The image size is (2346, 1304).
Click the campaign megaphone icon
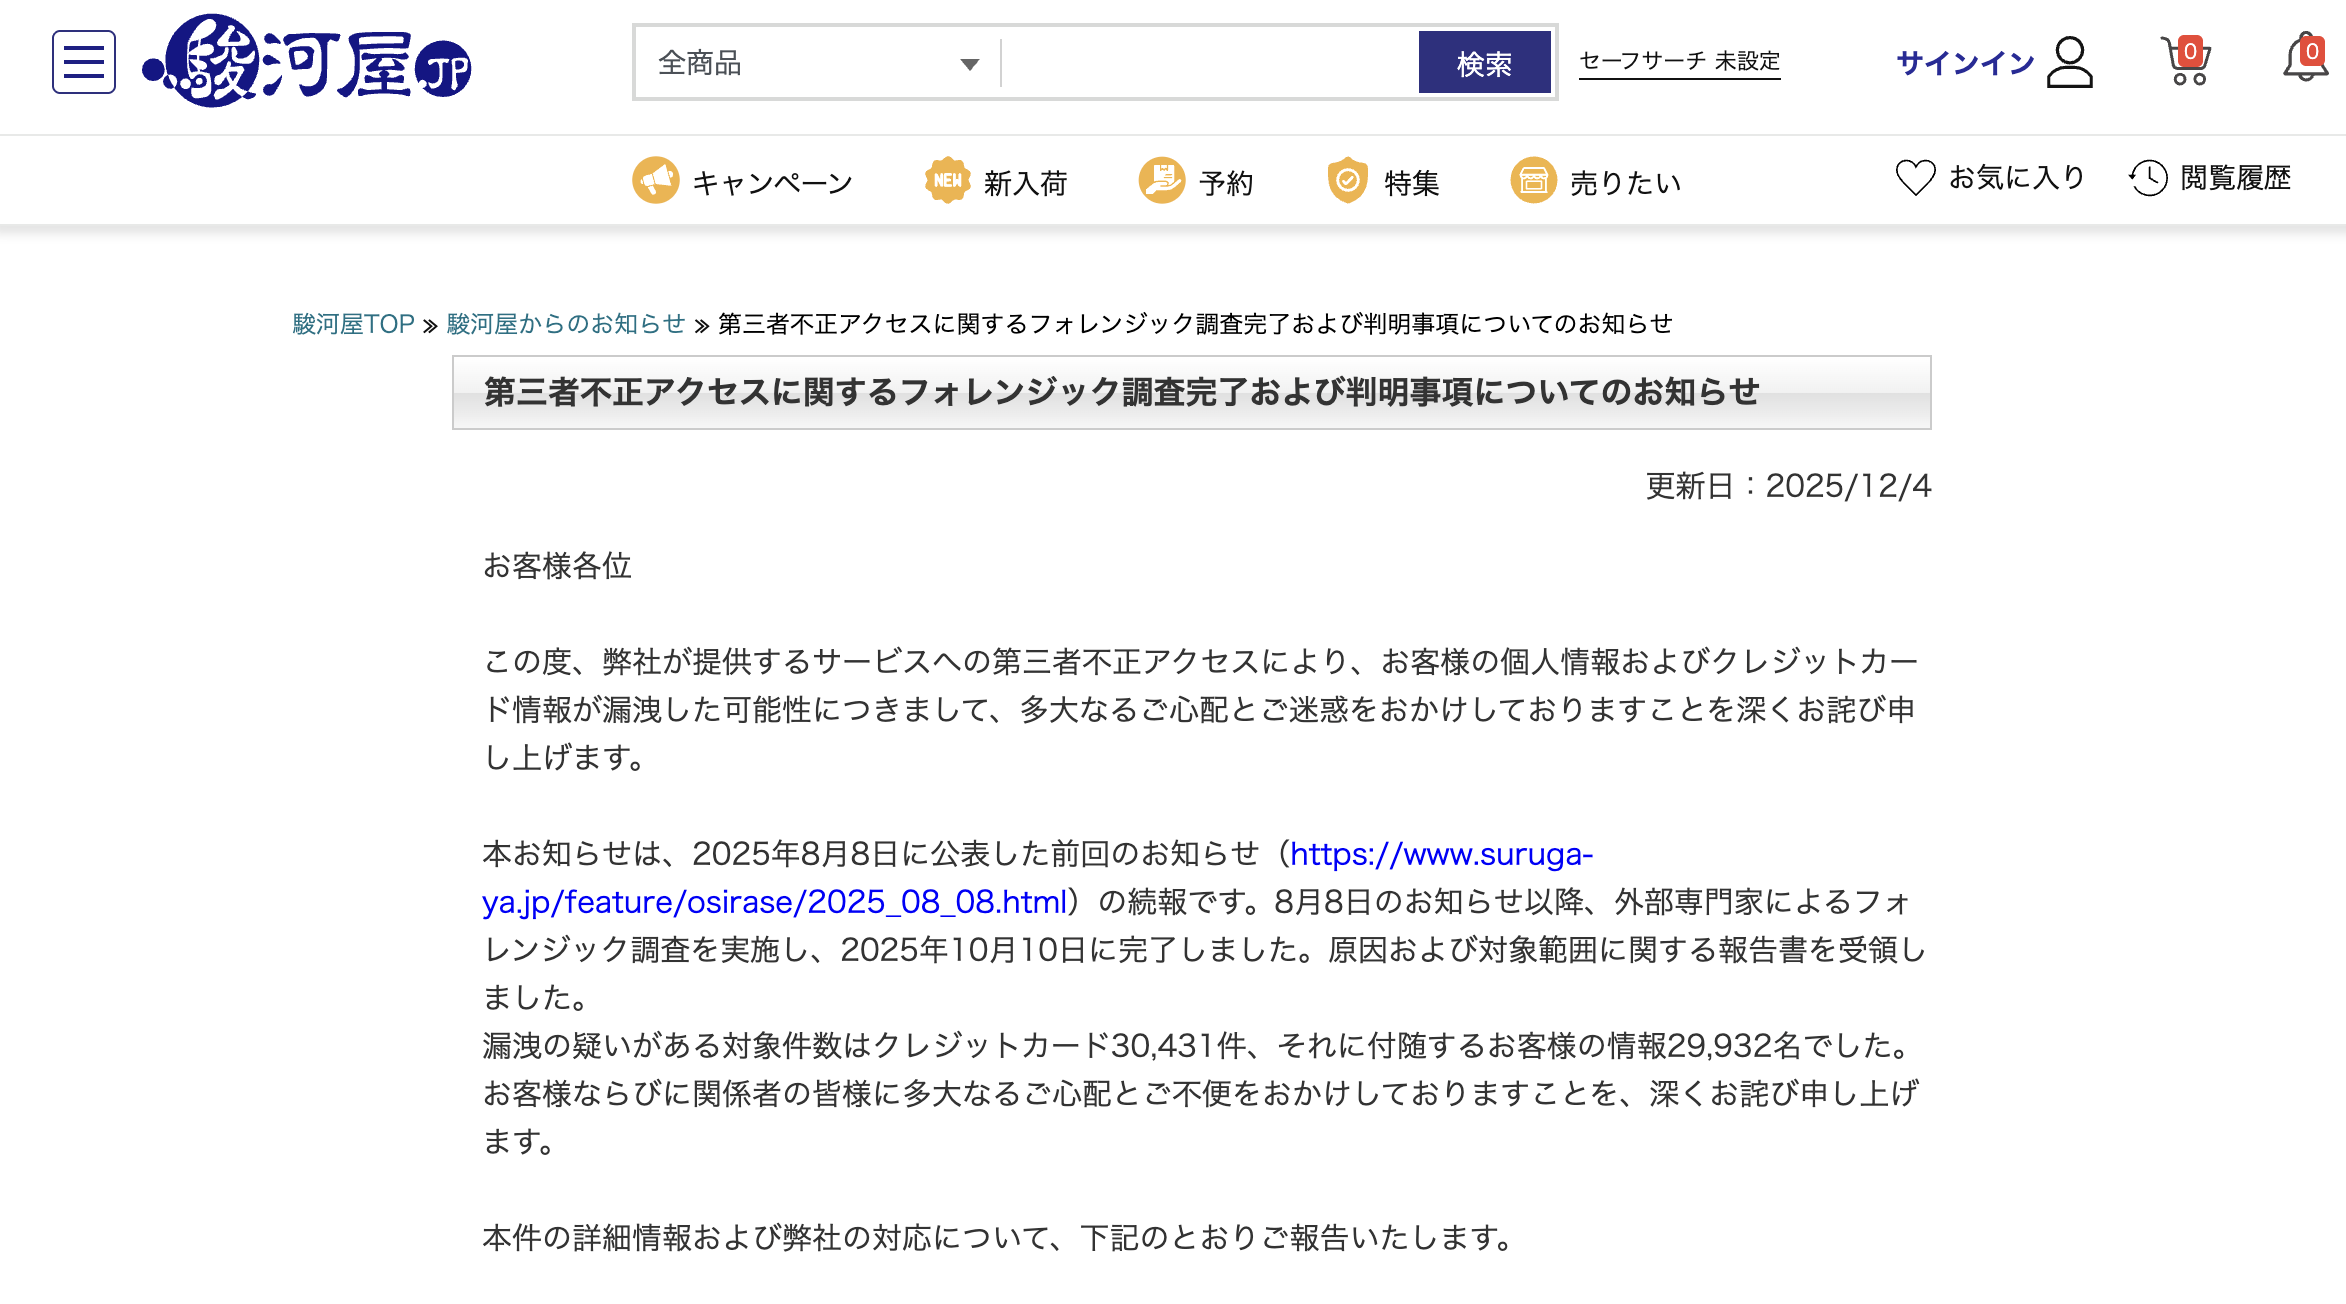(x=656, y=181)
